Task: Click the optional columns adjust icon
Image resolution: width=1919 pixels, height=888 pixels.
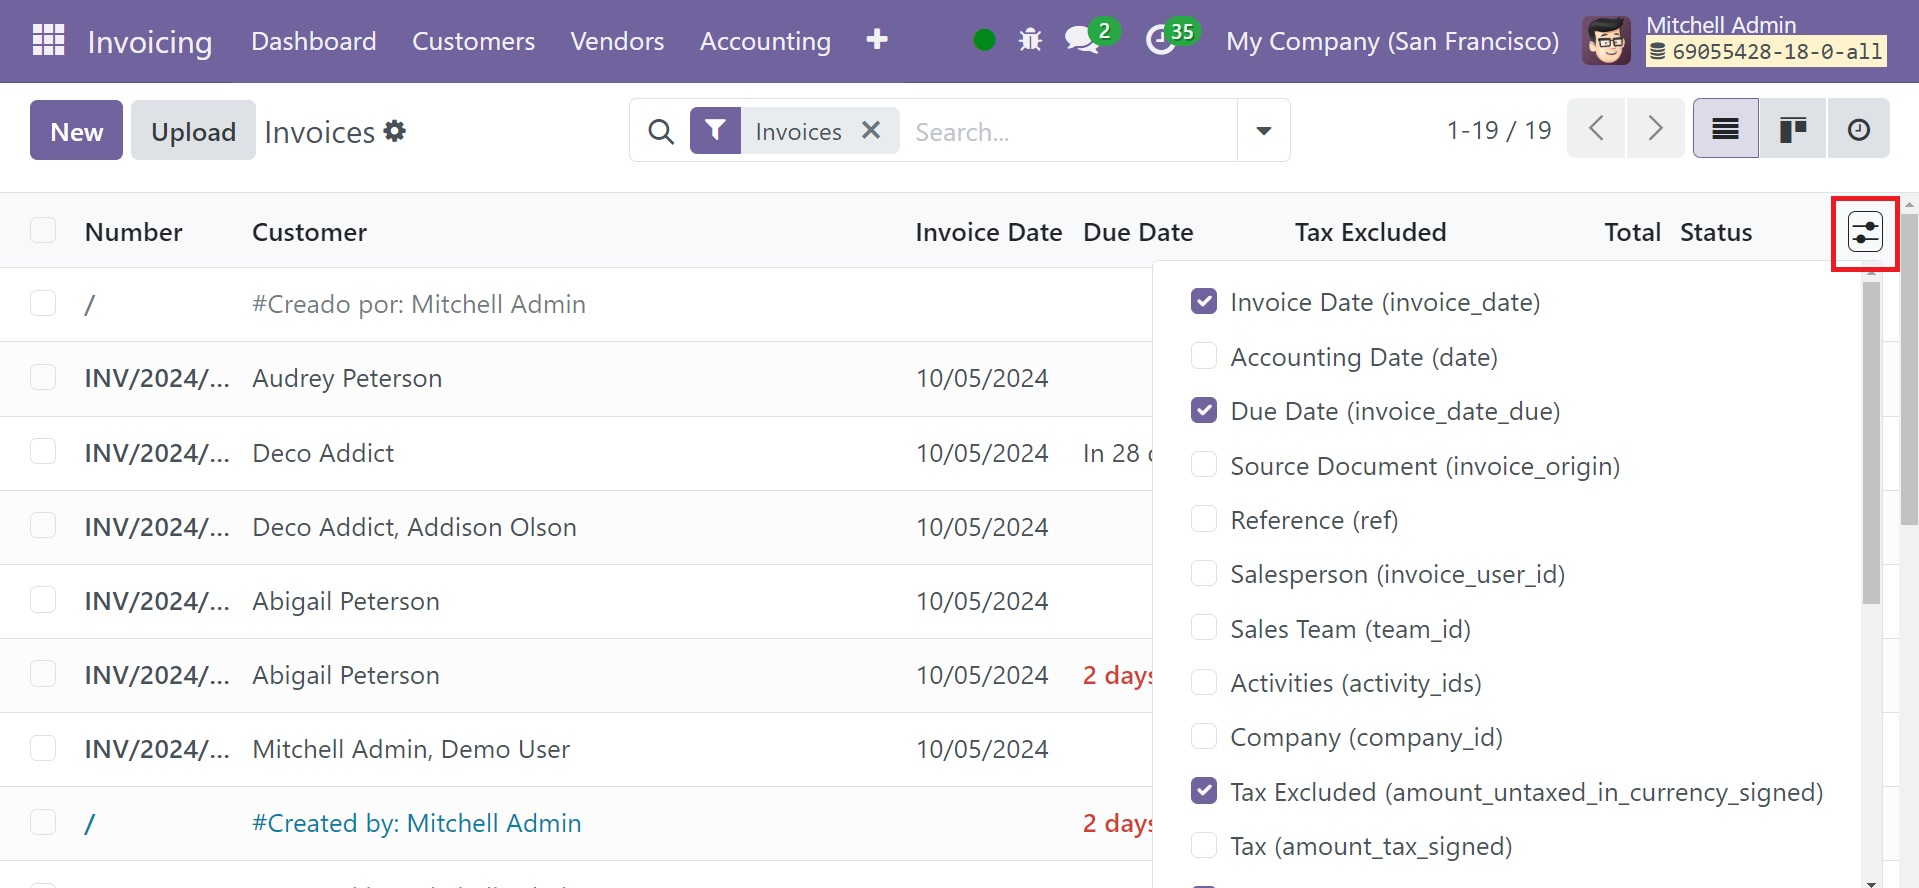Action: coord(1864,233)
